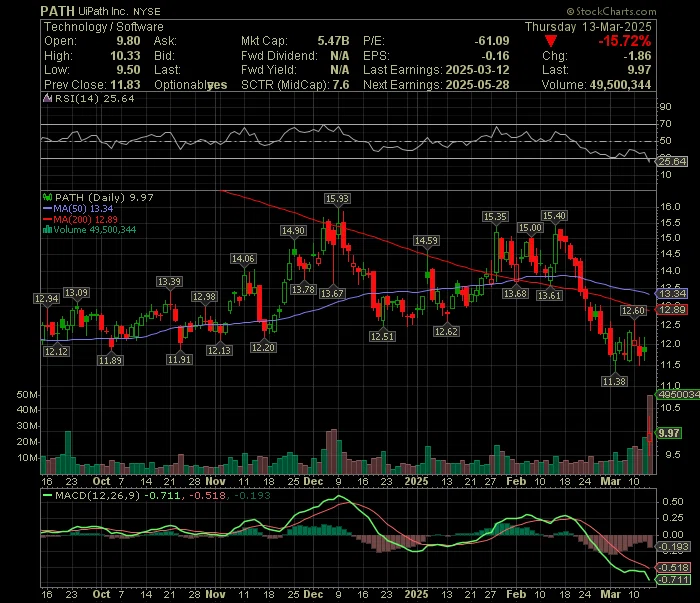Click the volume bars icon in legend
Screen dimensions: 700x603
(x=47, y=230)
